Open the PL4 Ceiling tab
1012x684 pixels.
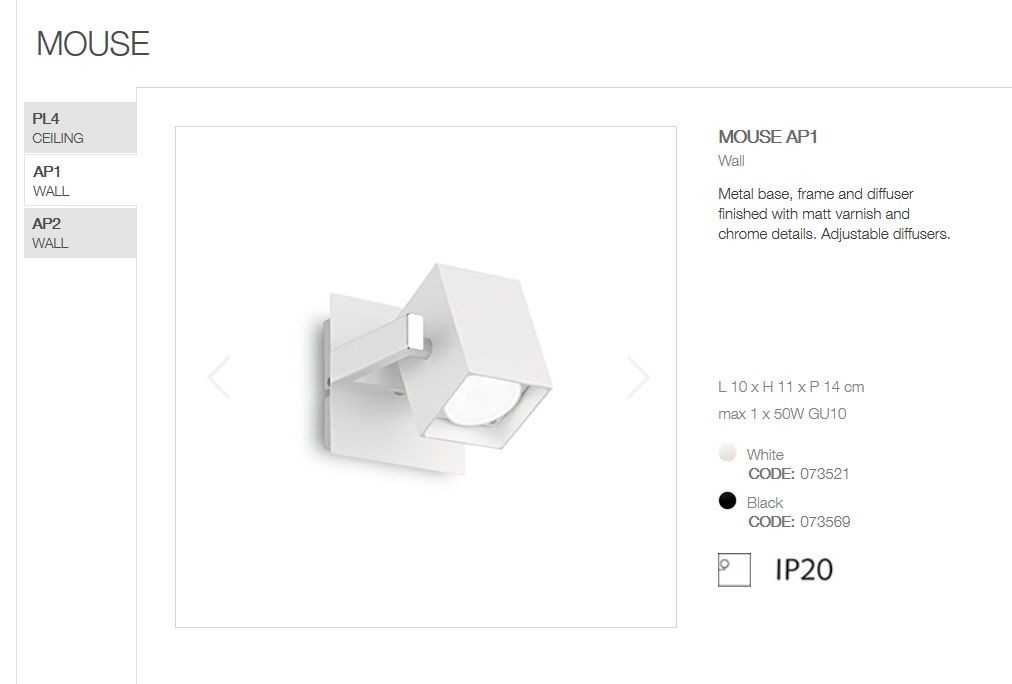point(80,128)
